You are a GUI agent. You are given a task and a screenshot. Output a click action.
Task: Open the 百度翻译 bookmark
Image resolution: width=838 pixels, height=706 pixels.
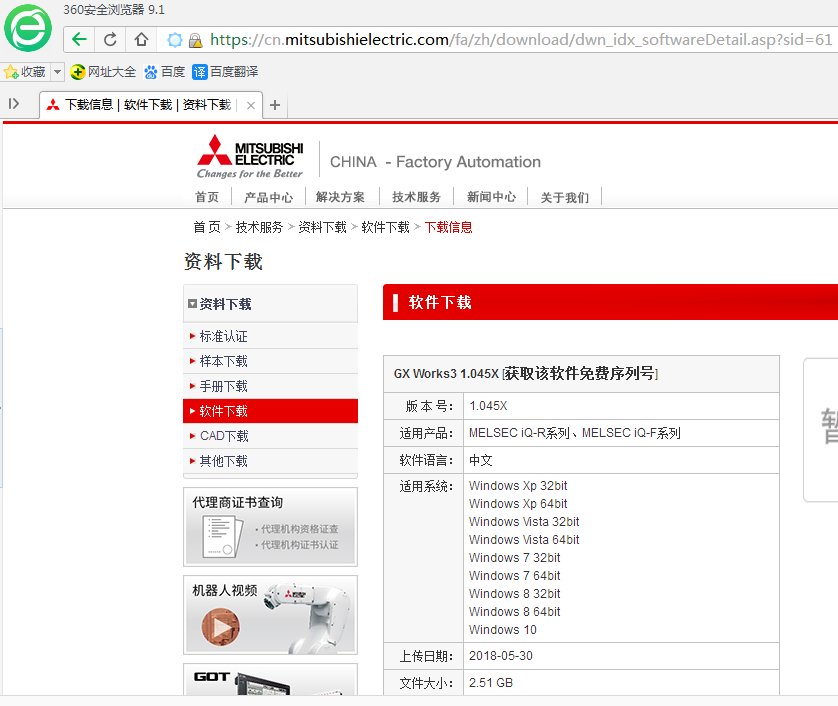coord(225,72)
